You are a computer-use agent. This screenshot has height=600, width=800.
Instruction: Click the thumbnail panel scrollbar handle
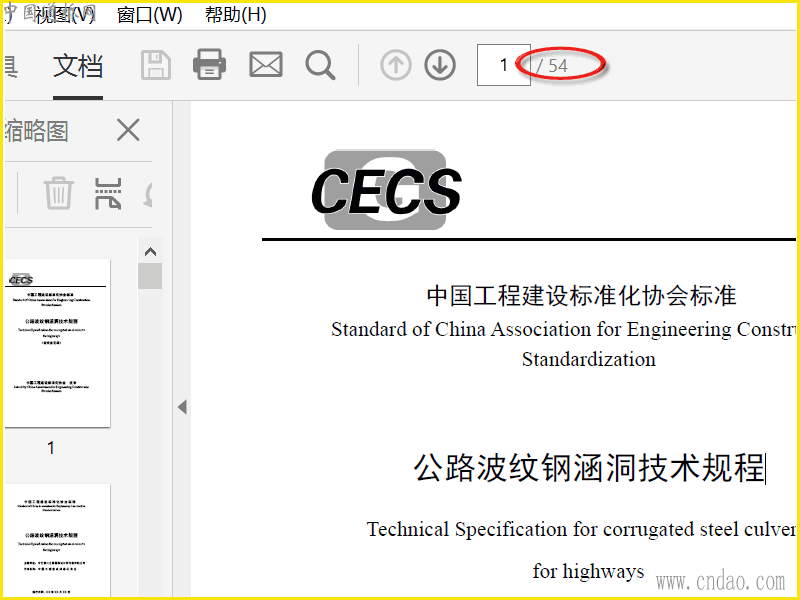150,276
